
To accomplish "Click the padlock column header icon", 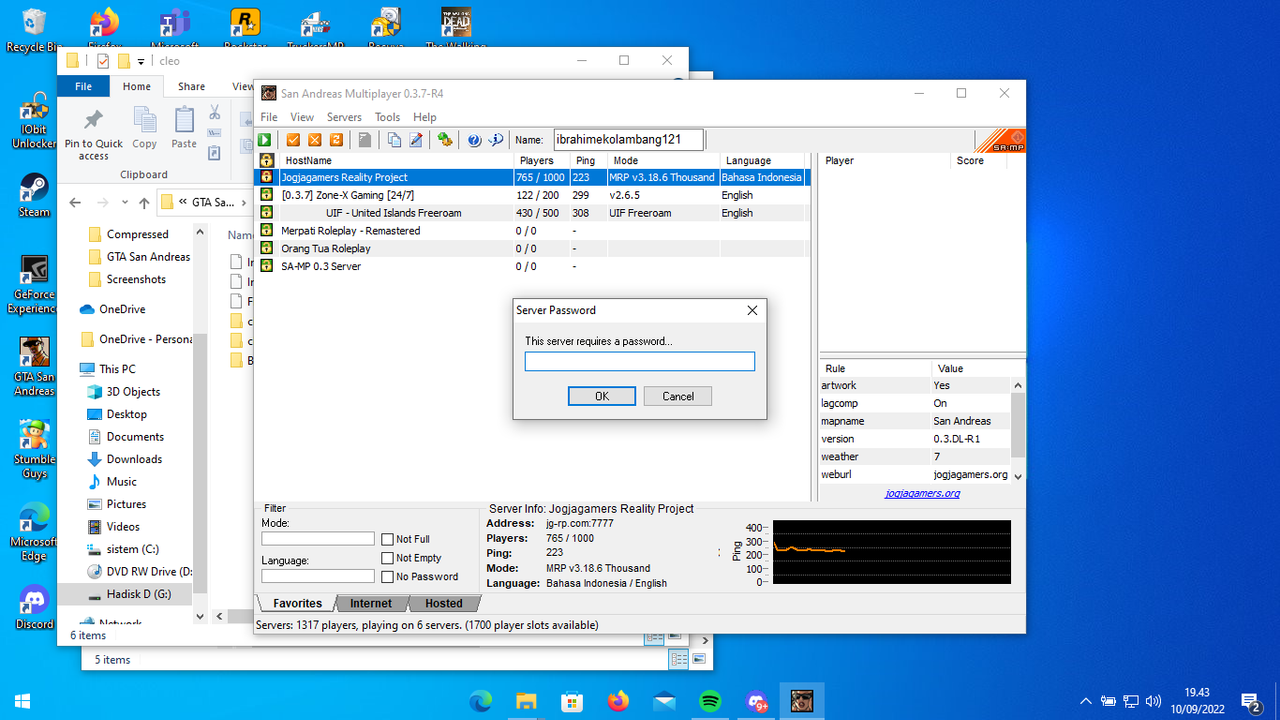I will click(267, 160).
